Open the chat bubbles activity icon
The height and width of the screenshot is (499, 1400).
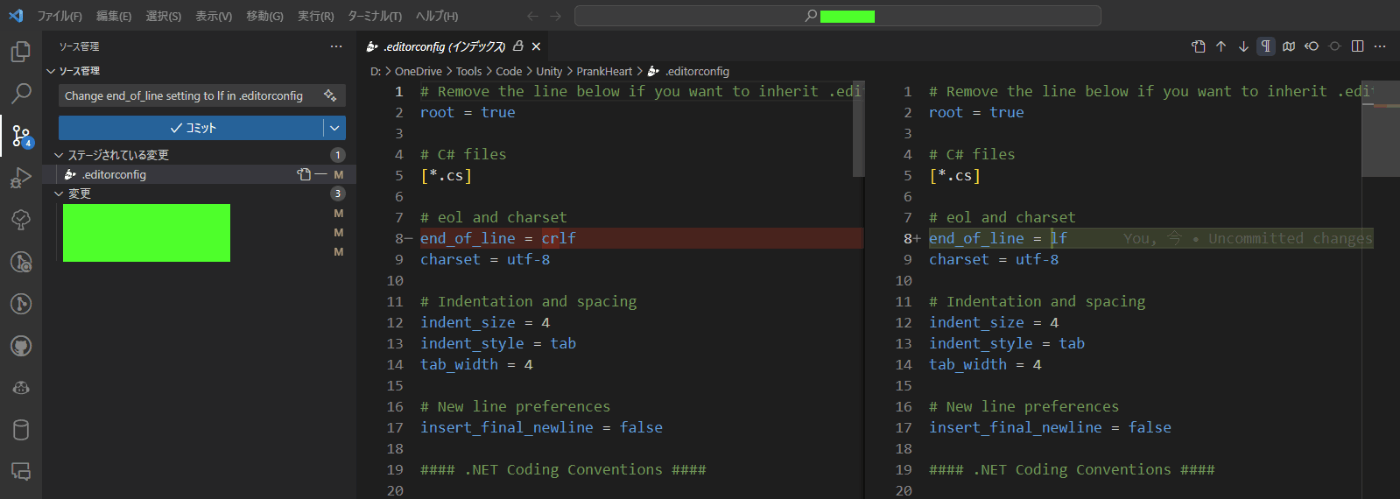(x=20, y=471)
